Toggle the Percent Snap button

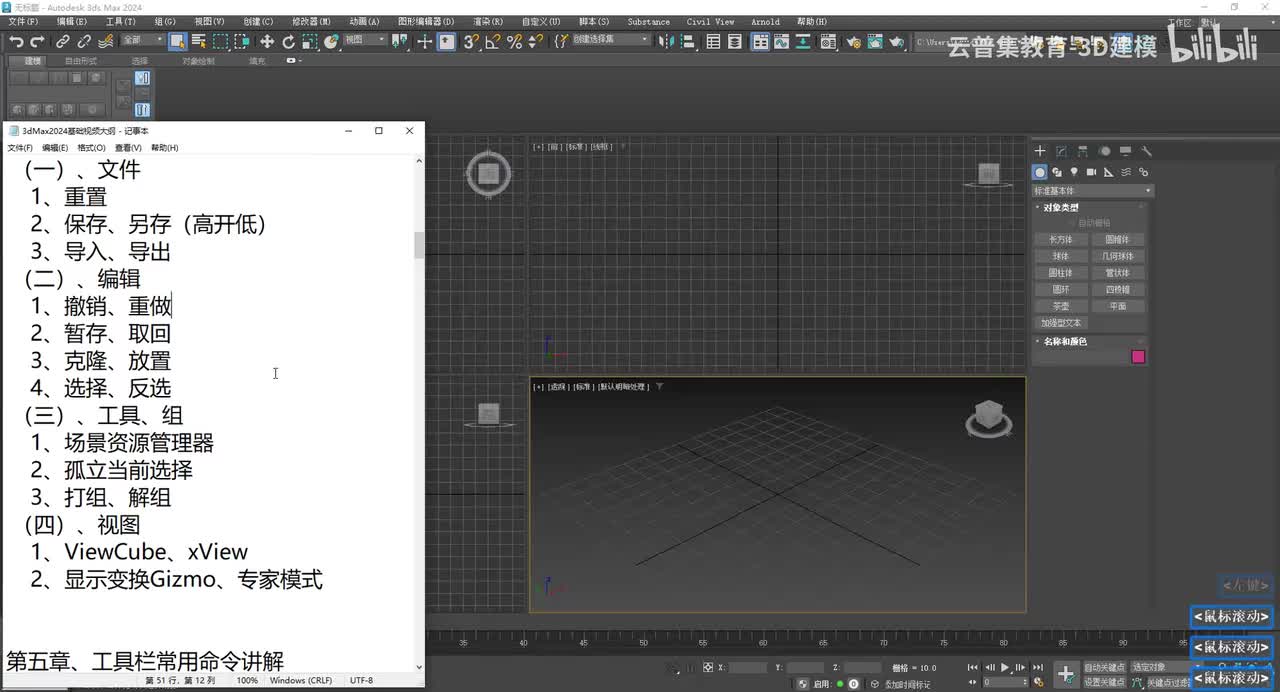(514, 41)
